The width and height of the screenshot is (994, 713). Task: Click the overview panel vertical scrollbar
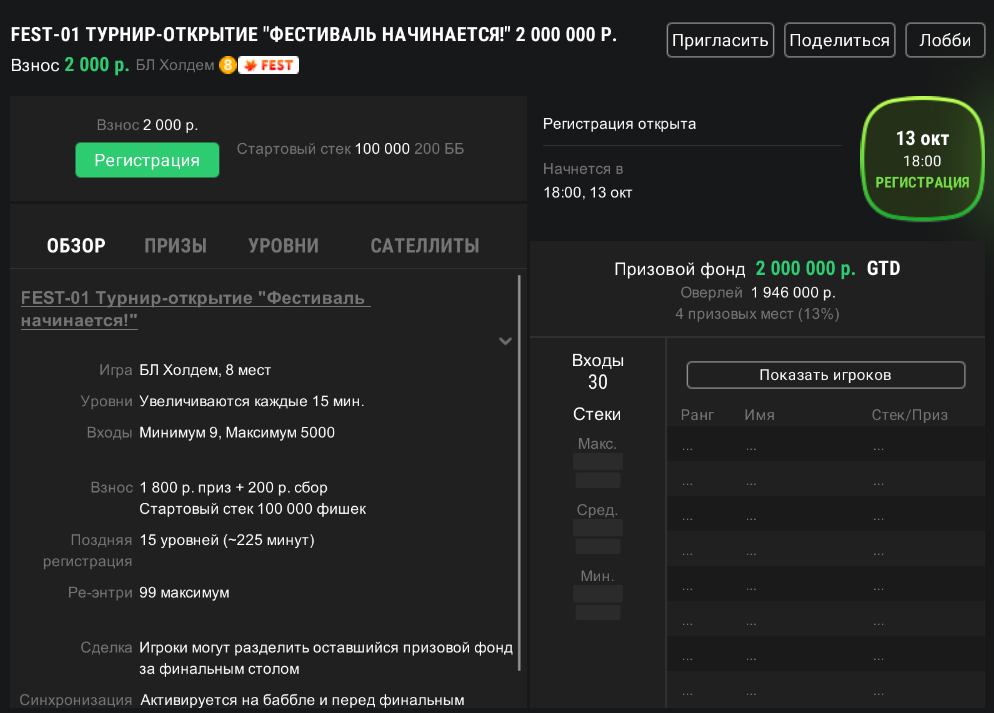519,470
